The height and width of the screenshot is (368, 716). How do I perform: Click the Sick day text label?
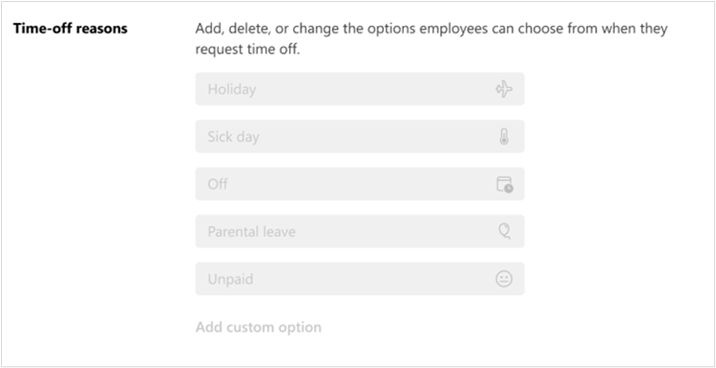point(233,137)
